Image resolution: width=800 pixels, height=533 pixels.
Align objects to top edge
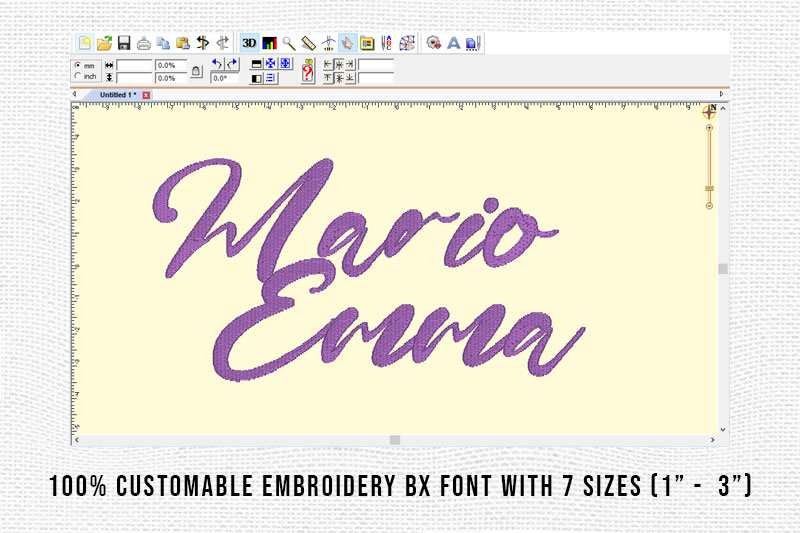(x=328, y=78)
